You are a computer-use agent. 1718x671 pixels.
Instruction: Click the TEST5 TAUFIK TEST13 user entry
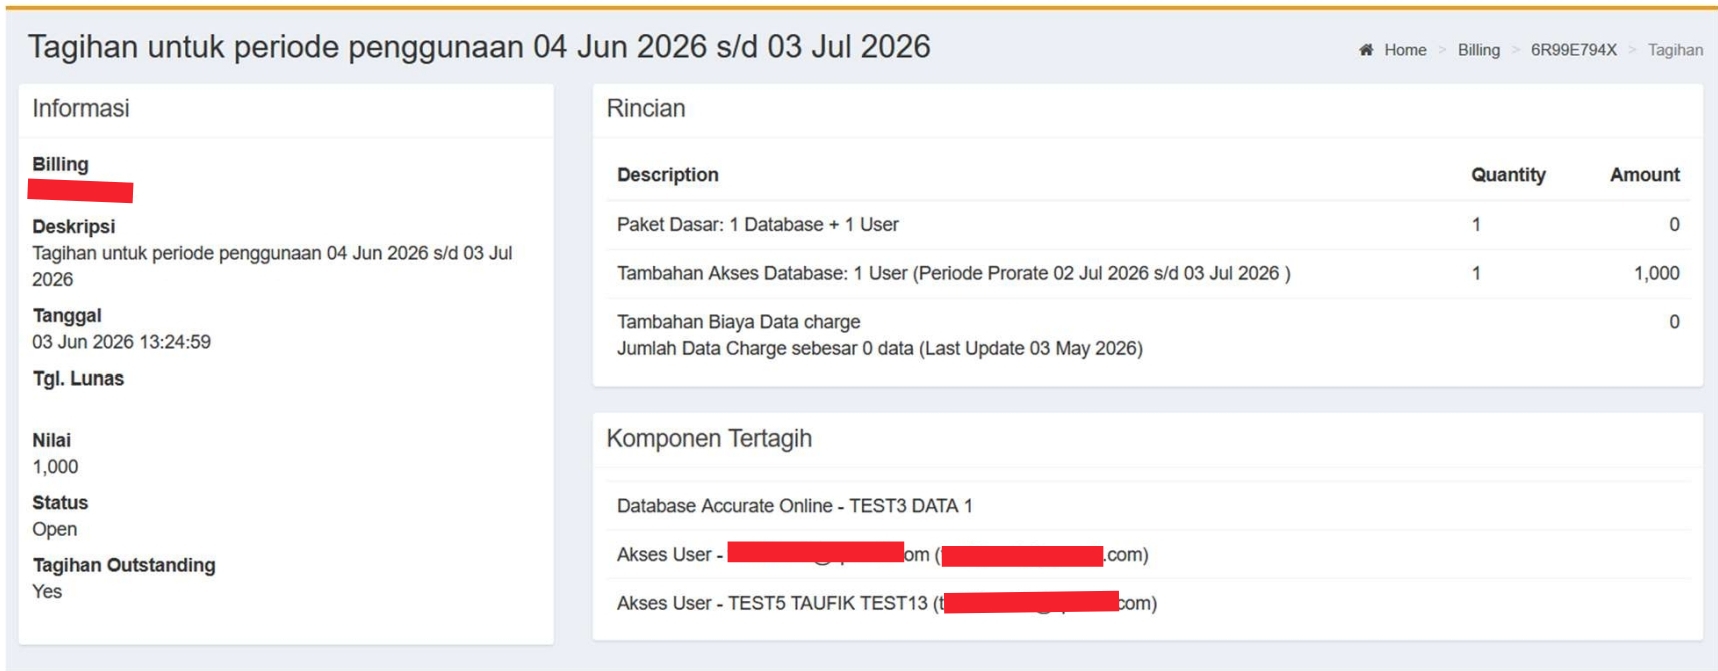click(827, 604)
